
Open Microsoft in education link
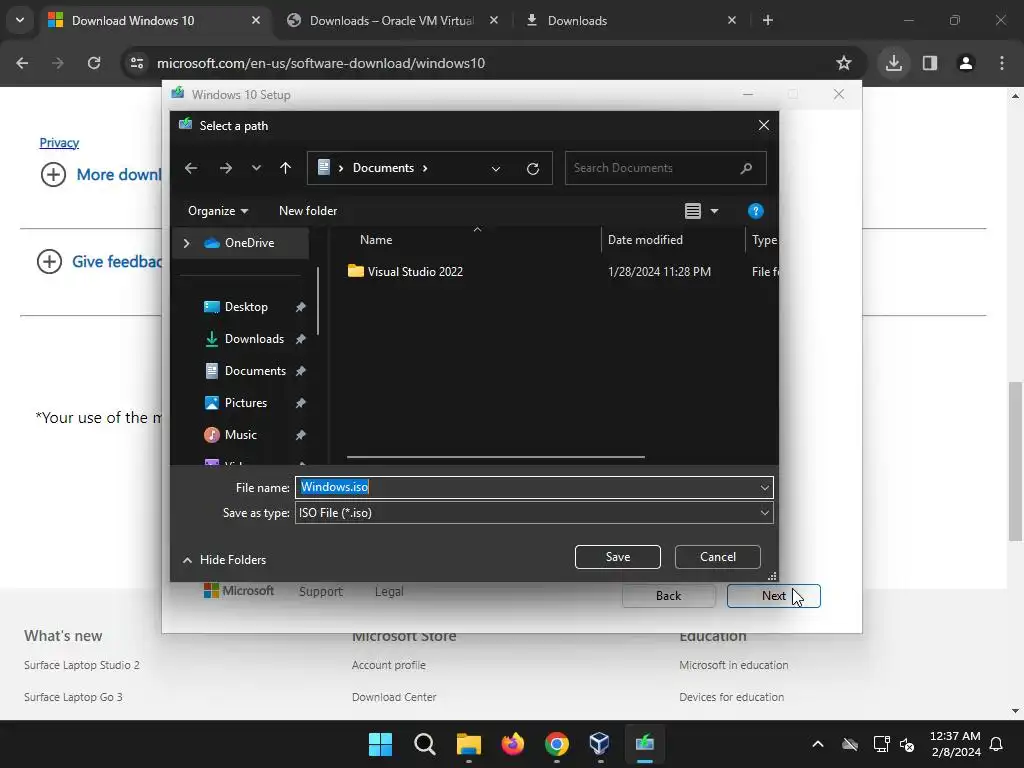click(733, 665)
